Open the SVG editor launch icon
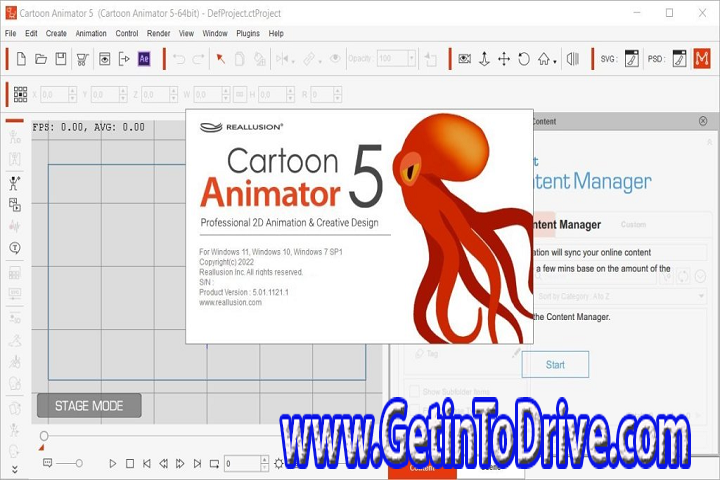 [x=631, y=59]
